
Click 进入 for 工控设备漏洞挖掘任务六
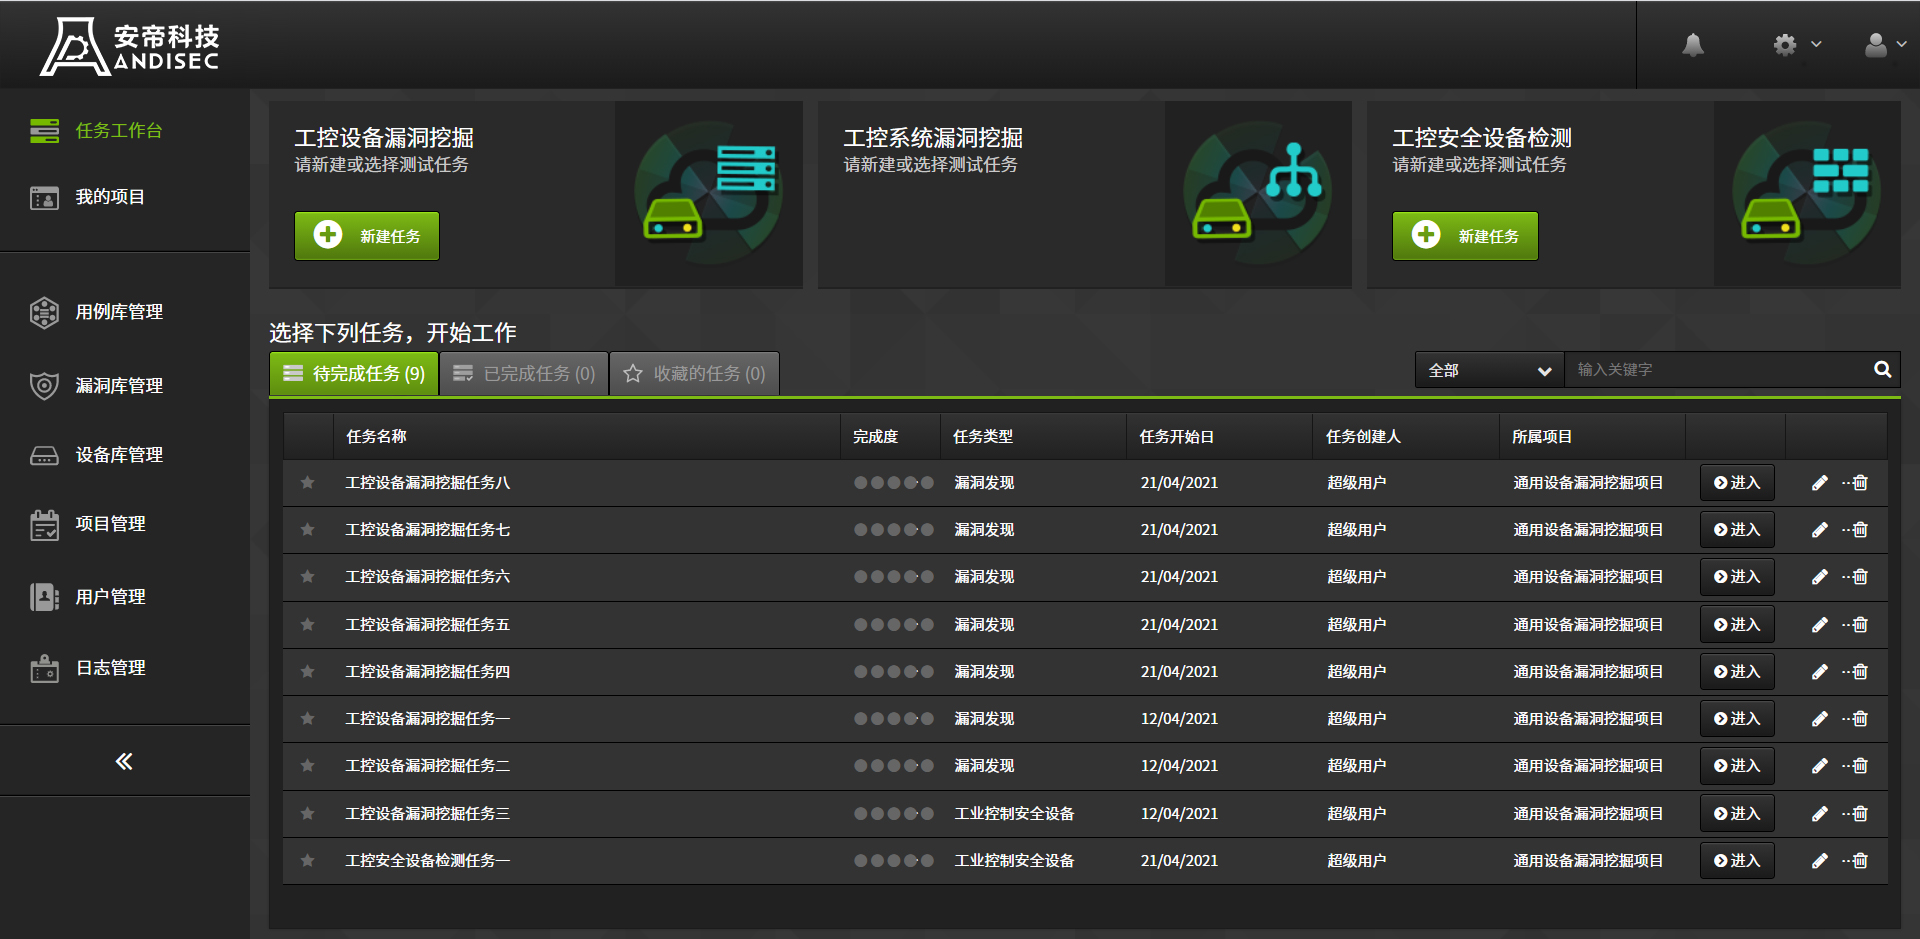[1737, 577]
